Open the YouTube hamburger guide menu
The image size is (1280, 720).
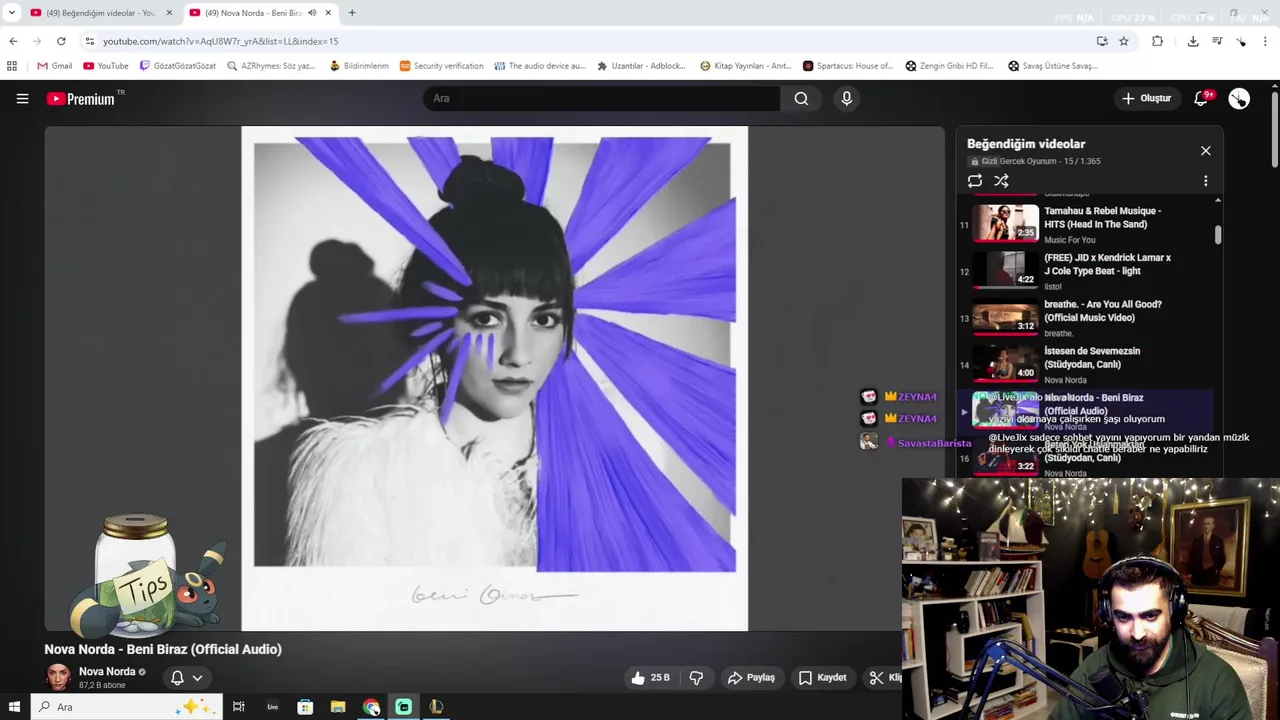[x=22, y=98]
